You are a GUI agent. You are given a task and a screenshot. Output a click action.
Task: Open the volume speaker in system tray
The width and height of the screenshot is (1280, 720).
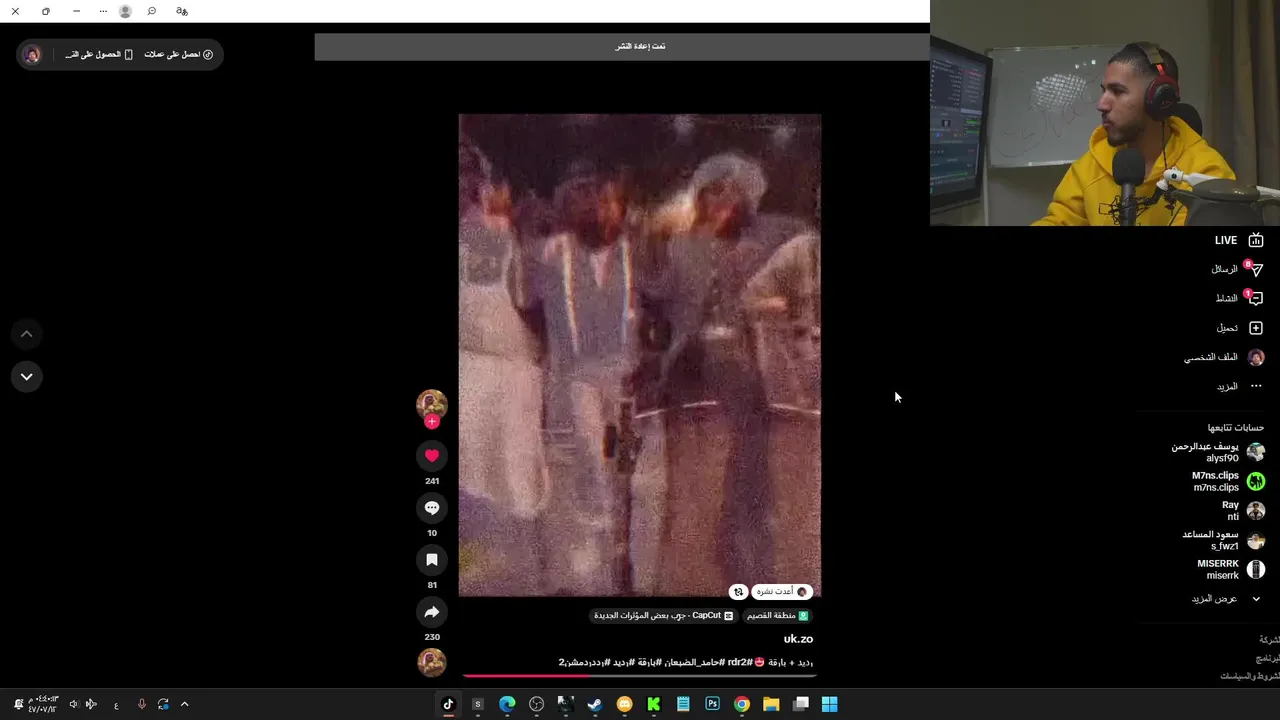point(73,704)
